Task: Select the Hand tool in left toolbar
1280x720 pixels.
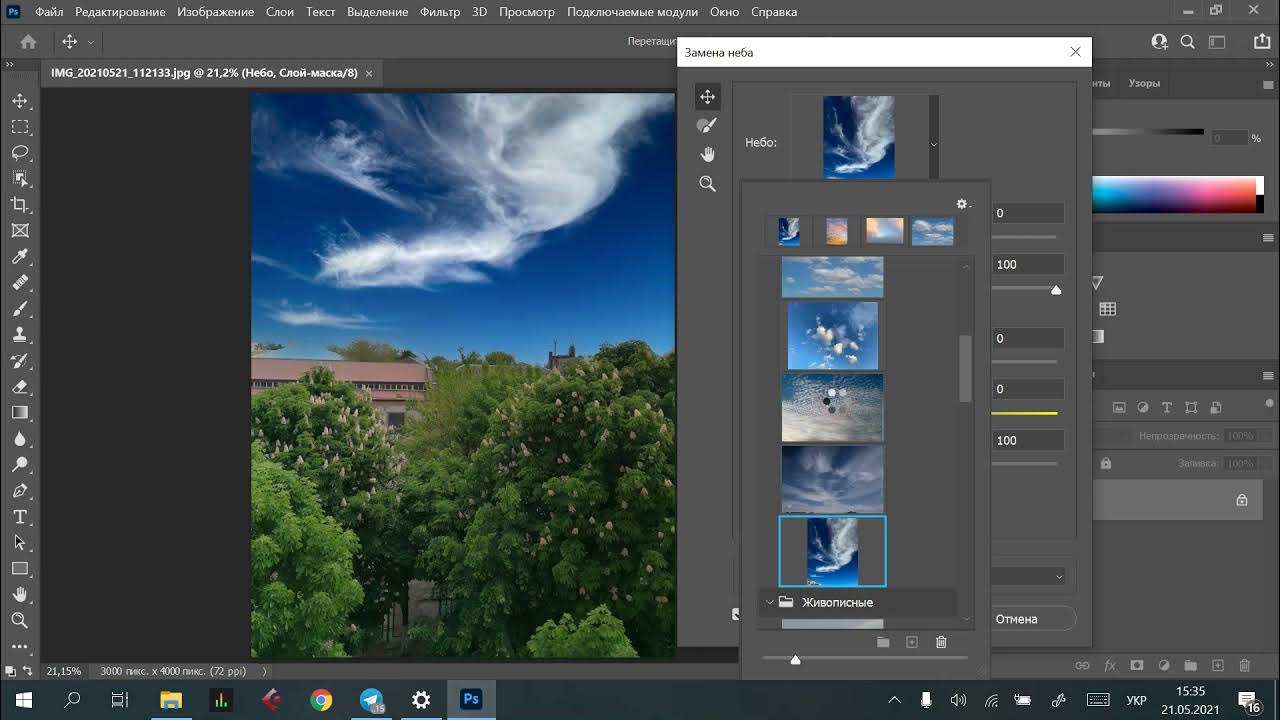Action: [x=19, y=595]
